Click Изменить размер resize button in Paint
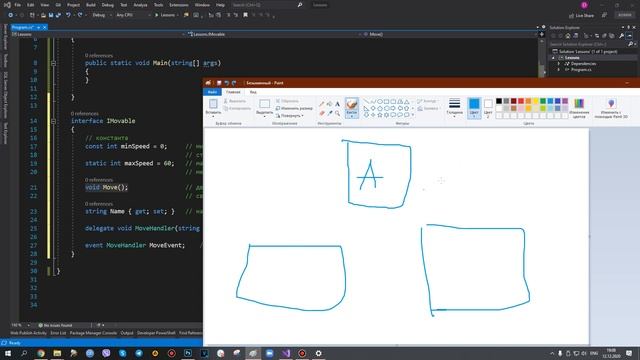The height and width of the screenshot is (360, 640). pyautogui.click(x=294, y=108)
